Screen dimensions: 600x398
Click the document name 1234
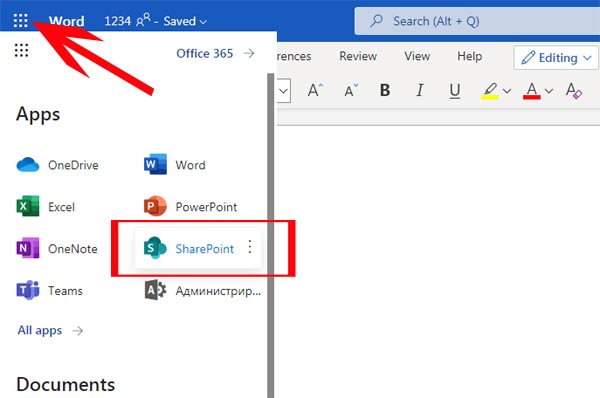click(117, 21)
